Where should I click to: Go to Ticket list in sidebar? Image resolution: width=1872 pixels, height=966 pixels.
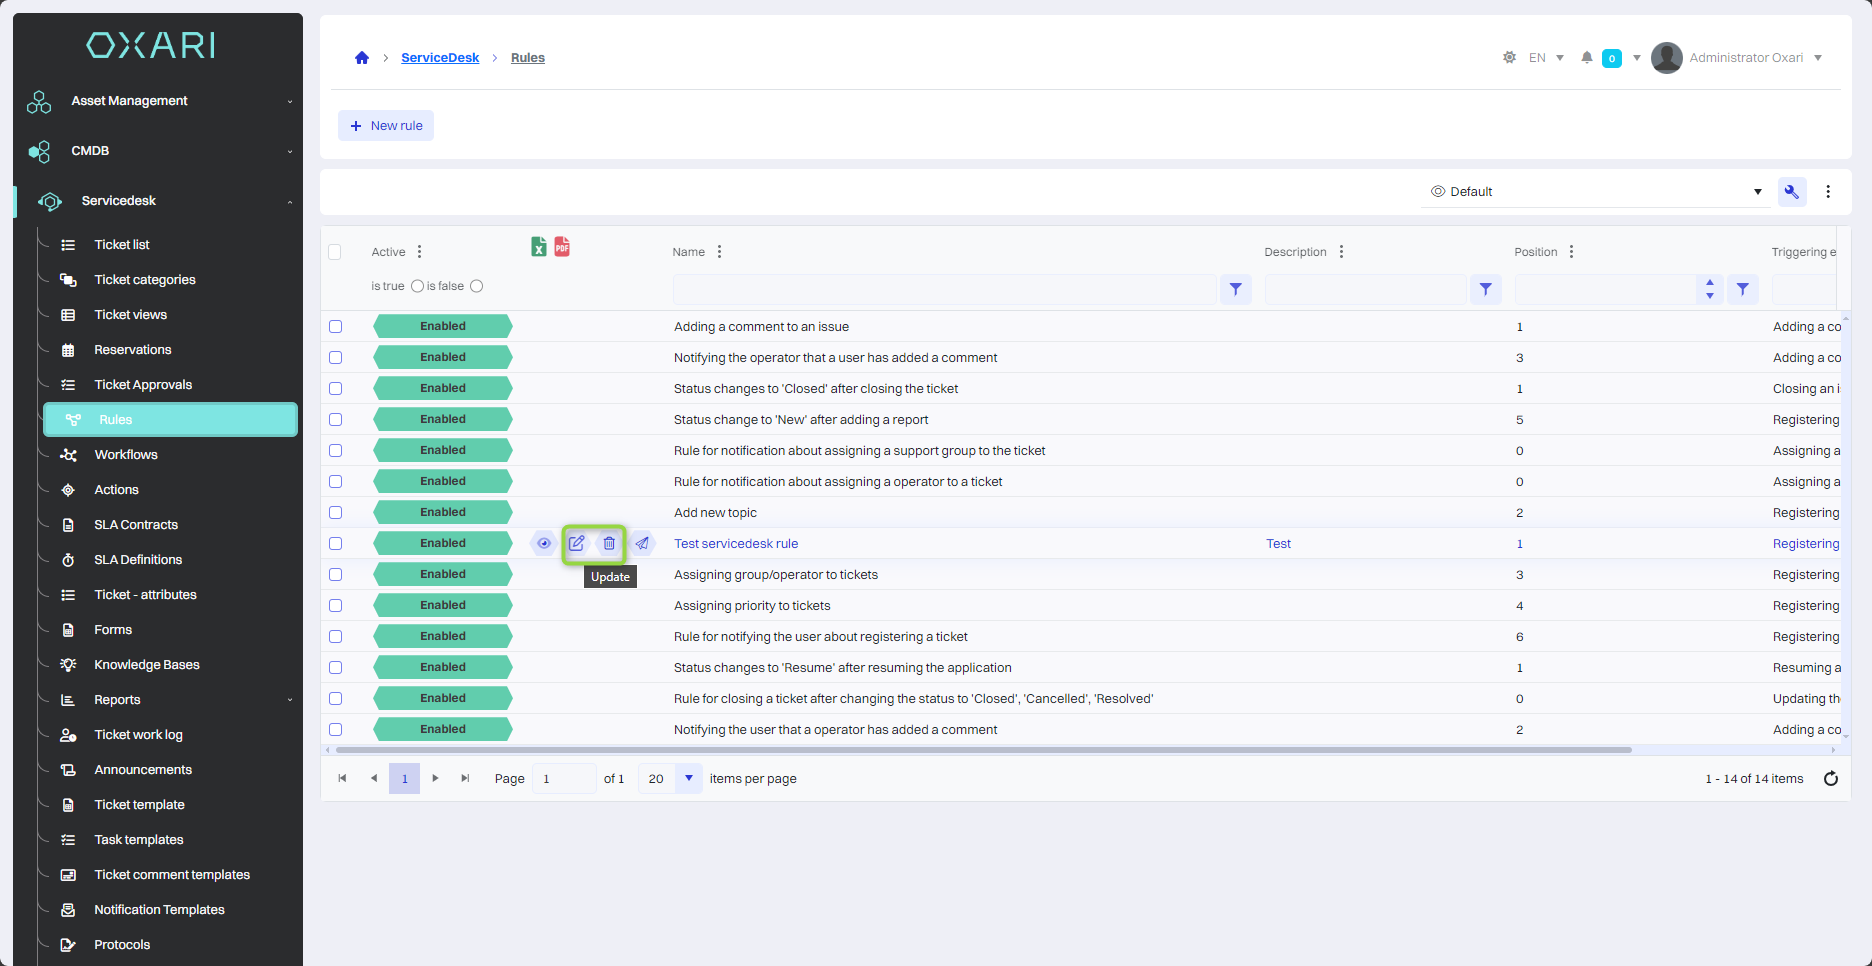[122, 245]
